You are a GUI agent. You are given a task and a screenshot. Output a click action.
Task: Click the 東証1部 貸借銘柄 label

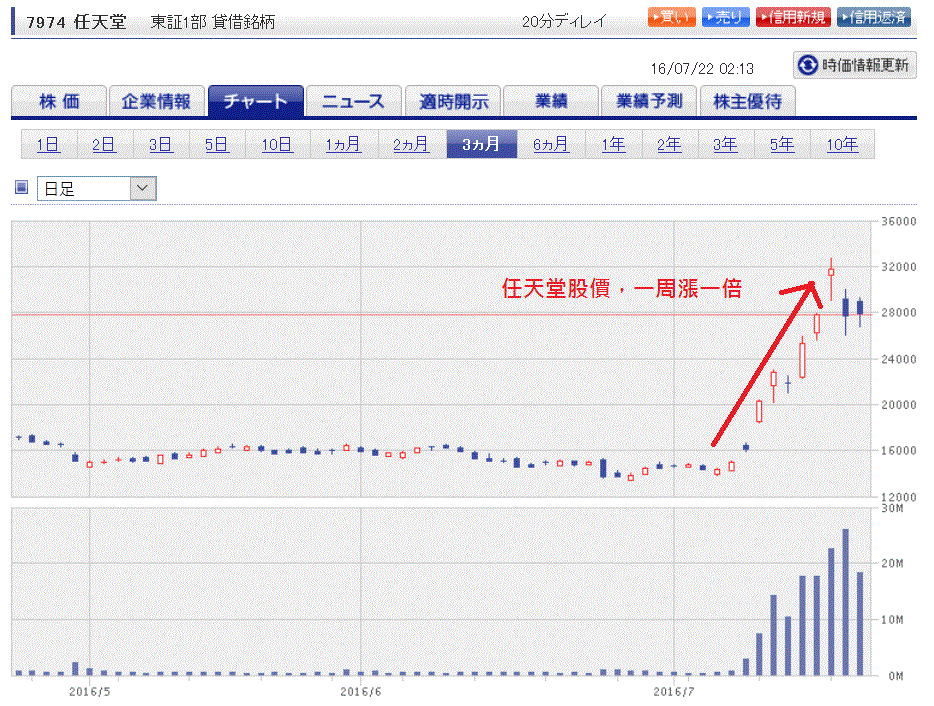[x=213, y=22]
